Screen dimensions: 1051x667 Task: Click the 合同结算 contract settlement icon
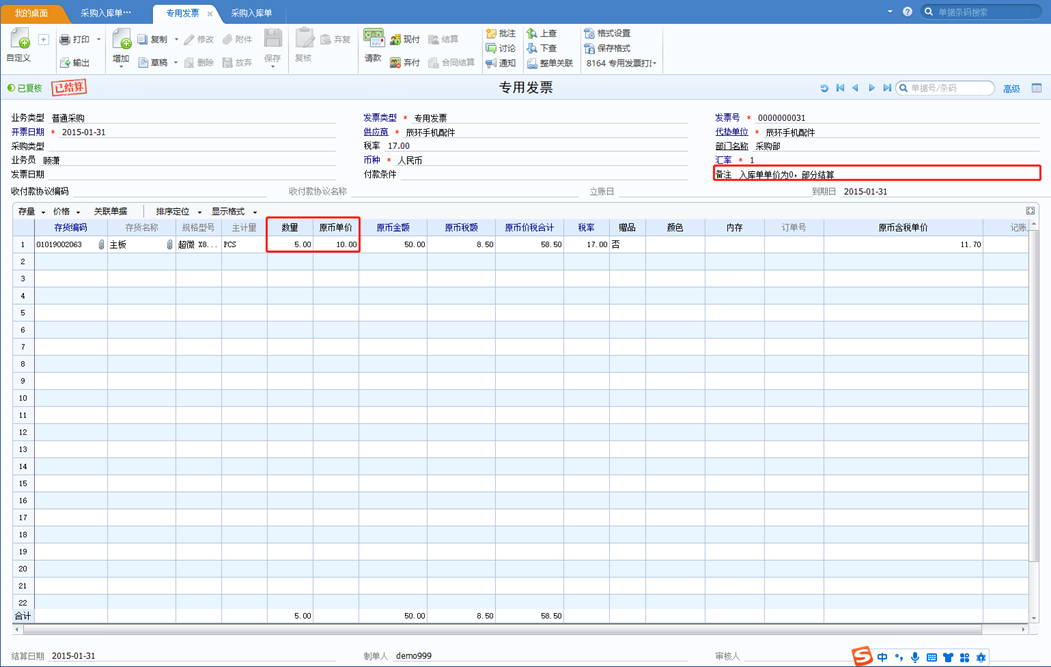click(x=434, y=62)
